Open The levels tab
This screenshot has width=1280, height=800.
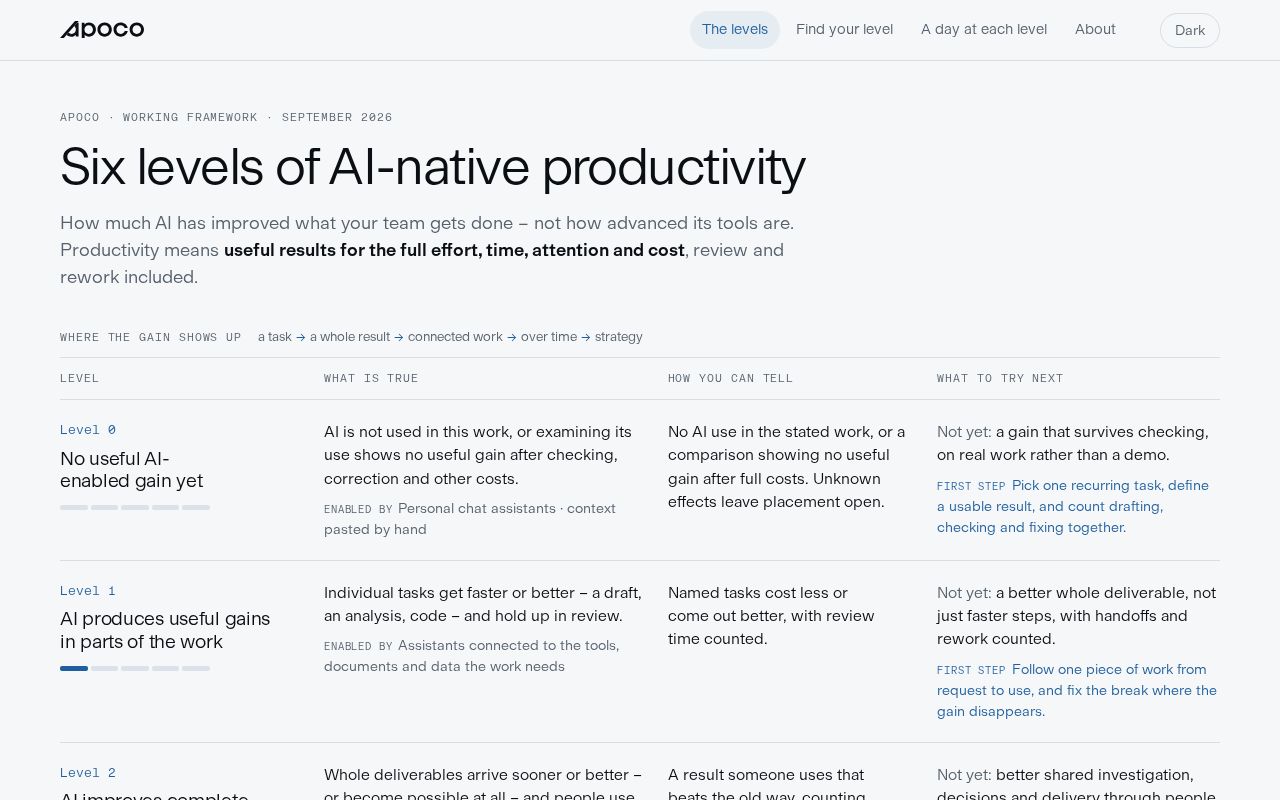coord(735,30)
